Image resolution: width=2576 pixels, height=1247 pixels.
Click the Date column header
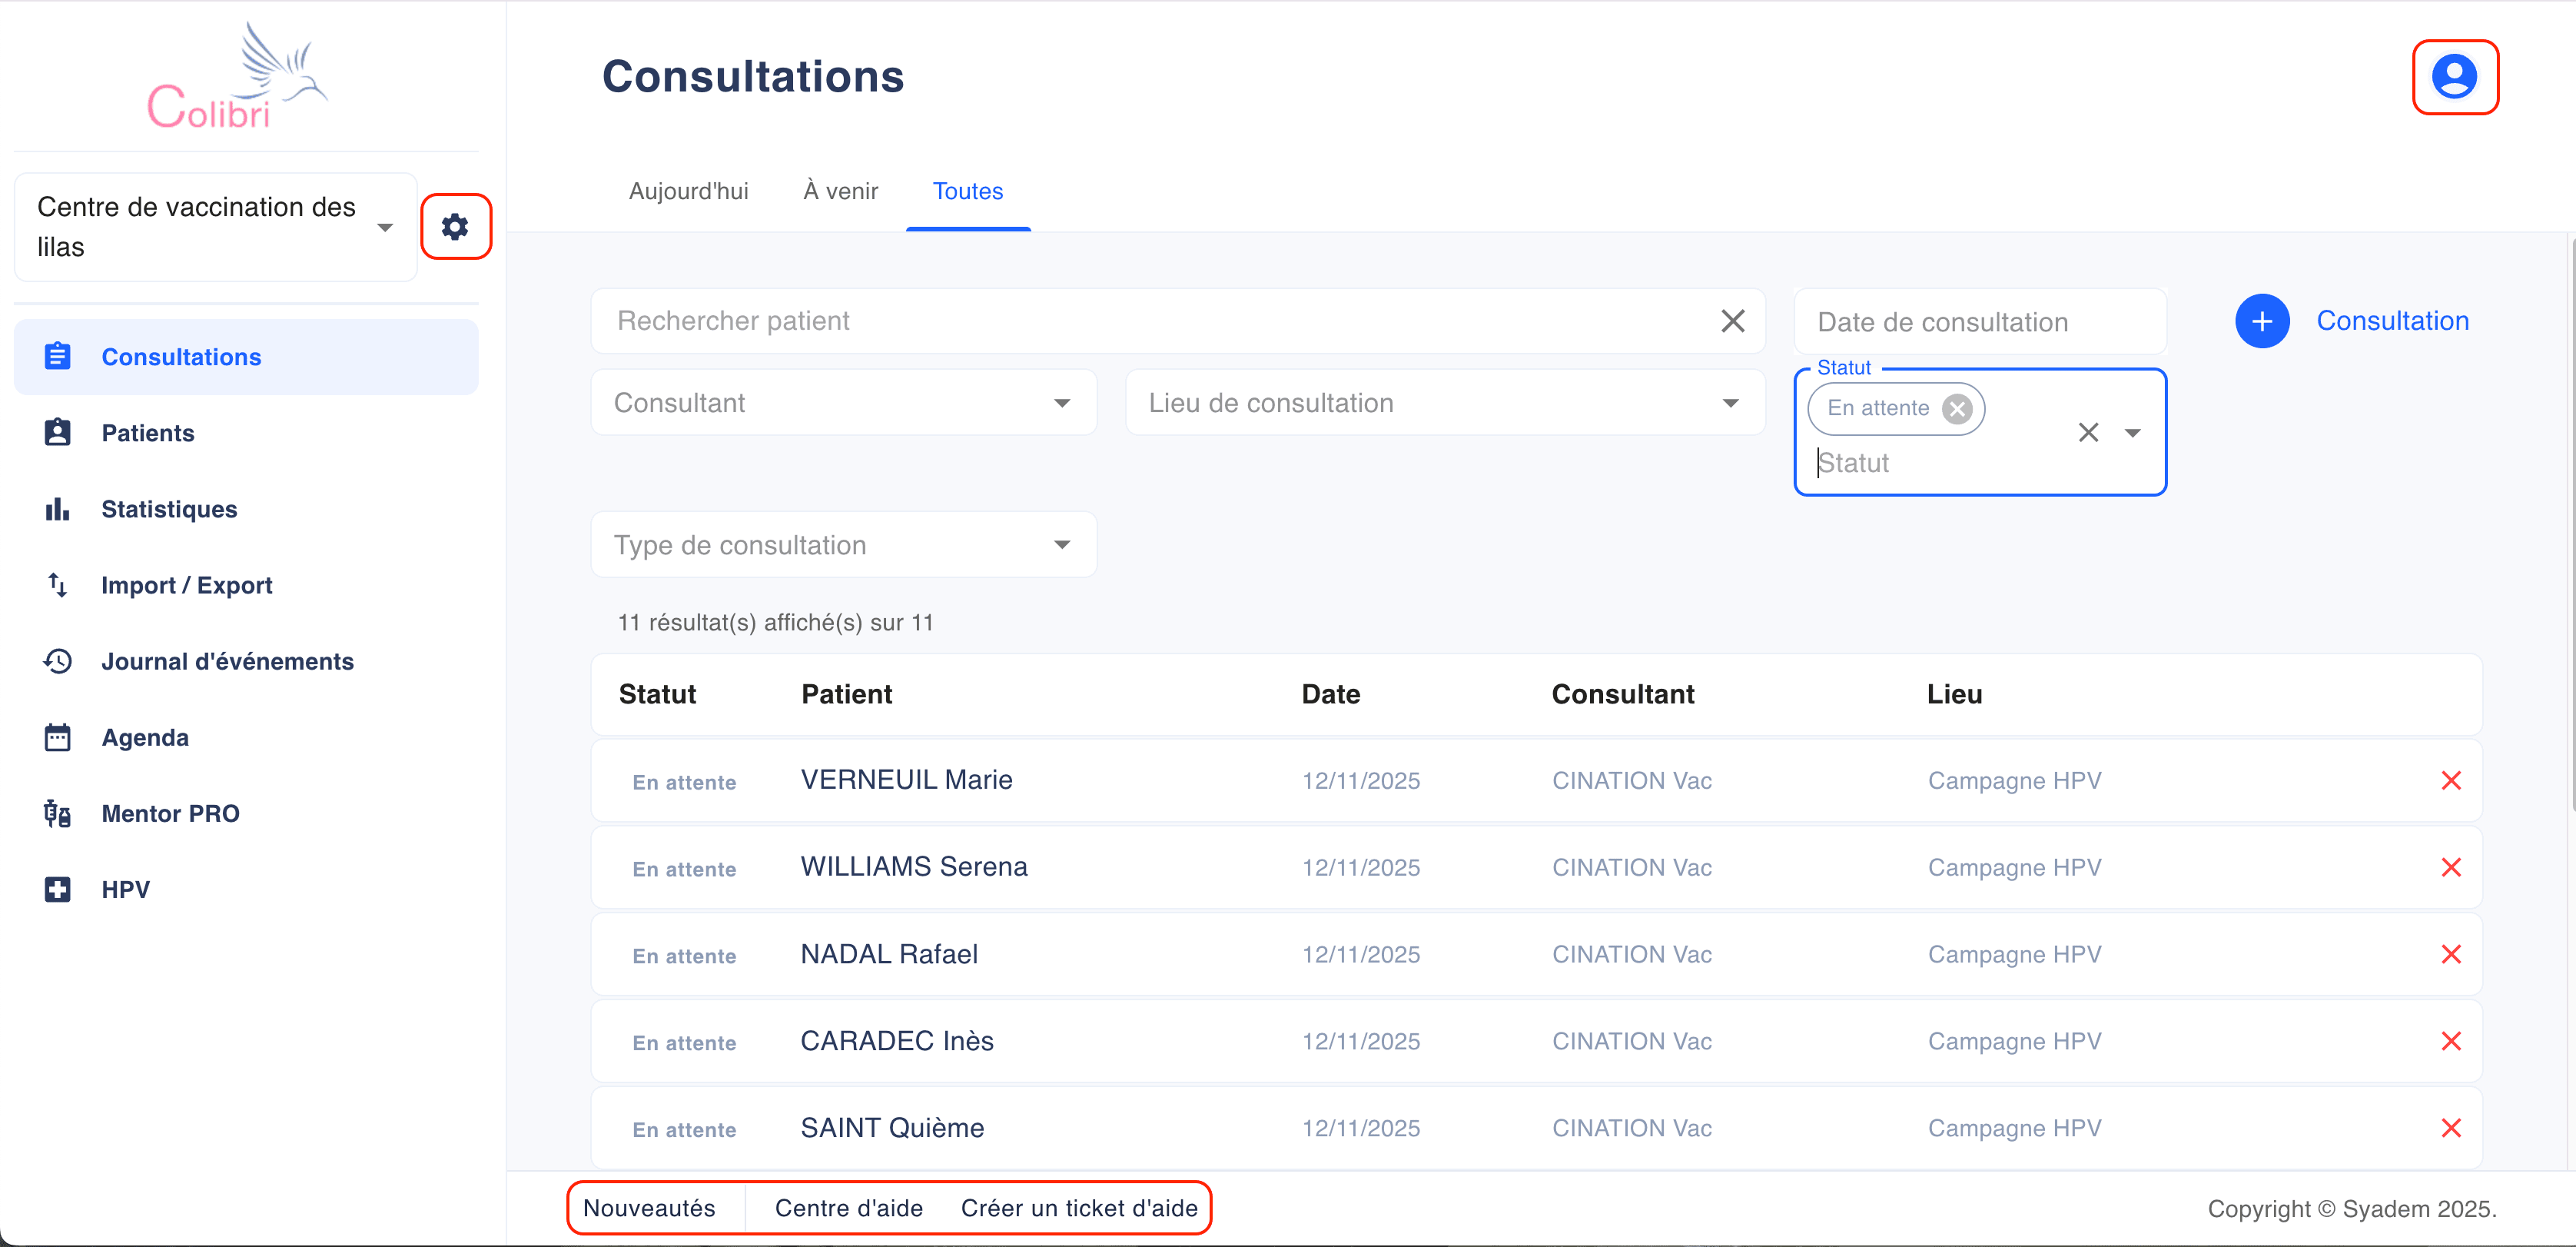tap(1330, 694)
